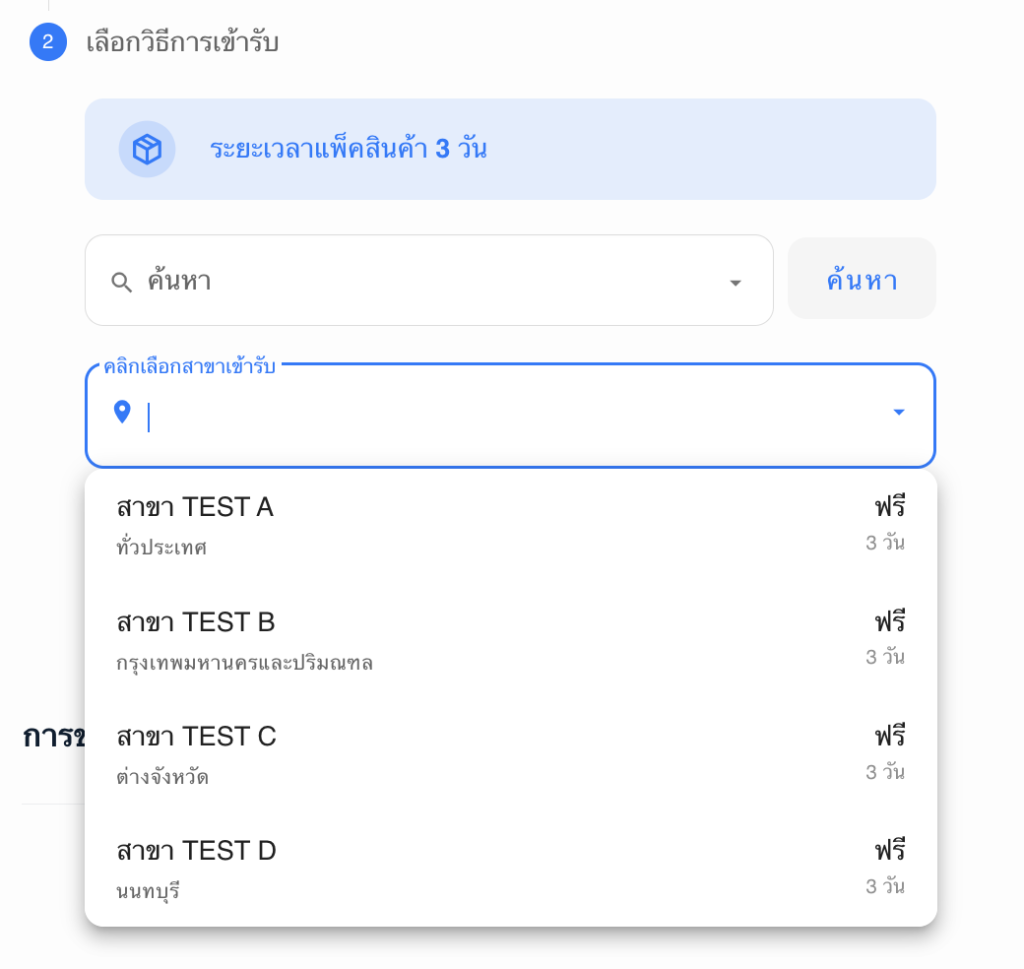Click the blue location pin icon
Viewport: 1024px width, 969px height.
[123, 412]
